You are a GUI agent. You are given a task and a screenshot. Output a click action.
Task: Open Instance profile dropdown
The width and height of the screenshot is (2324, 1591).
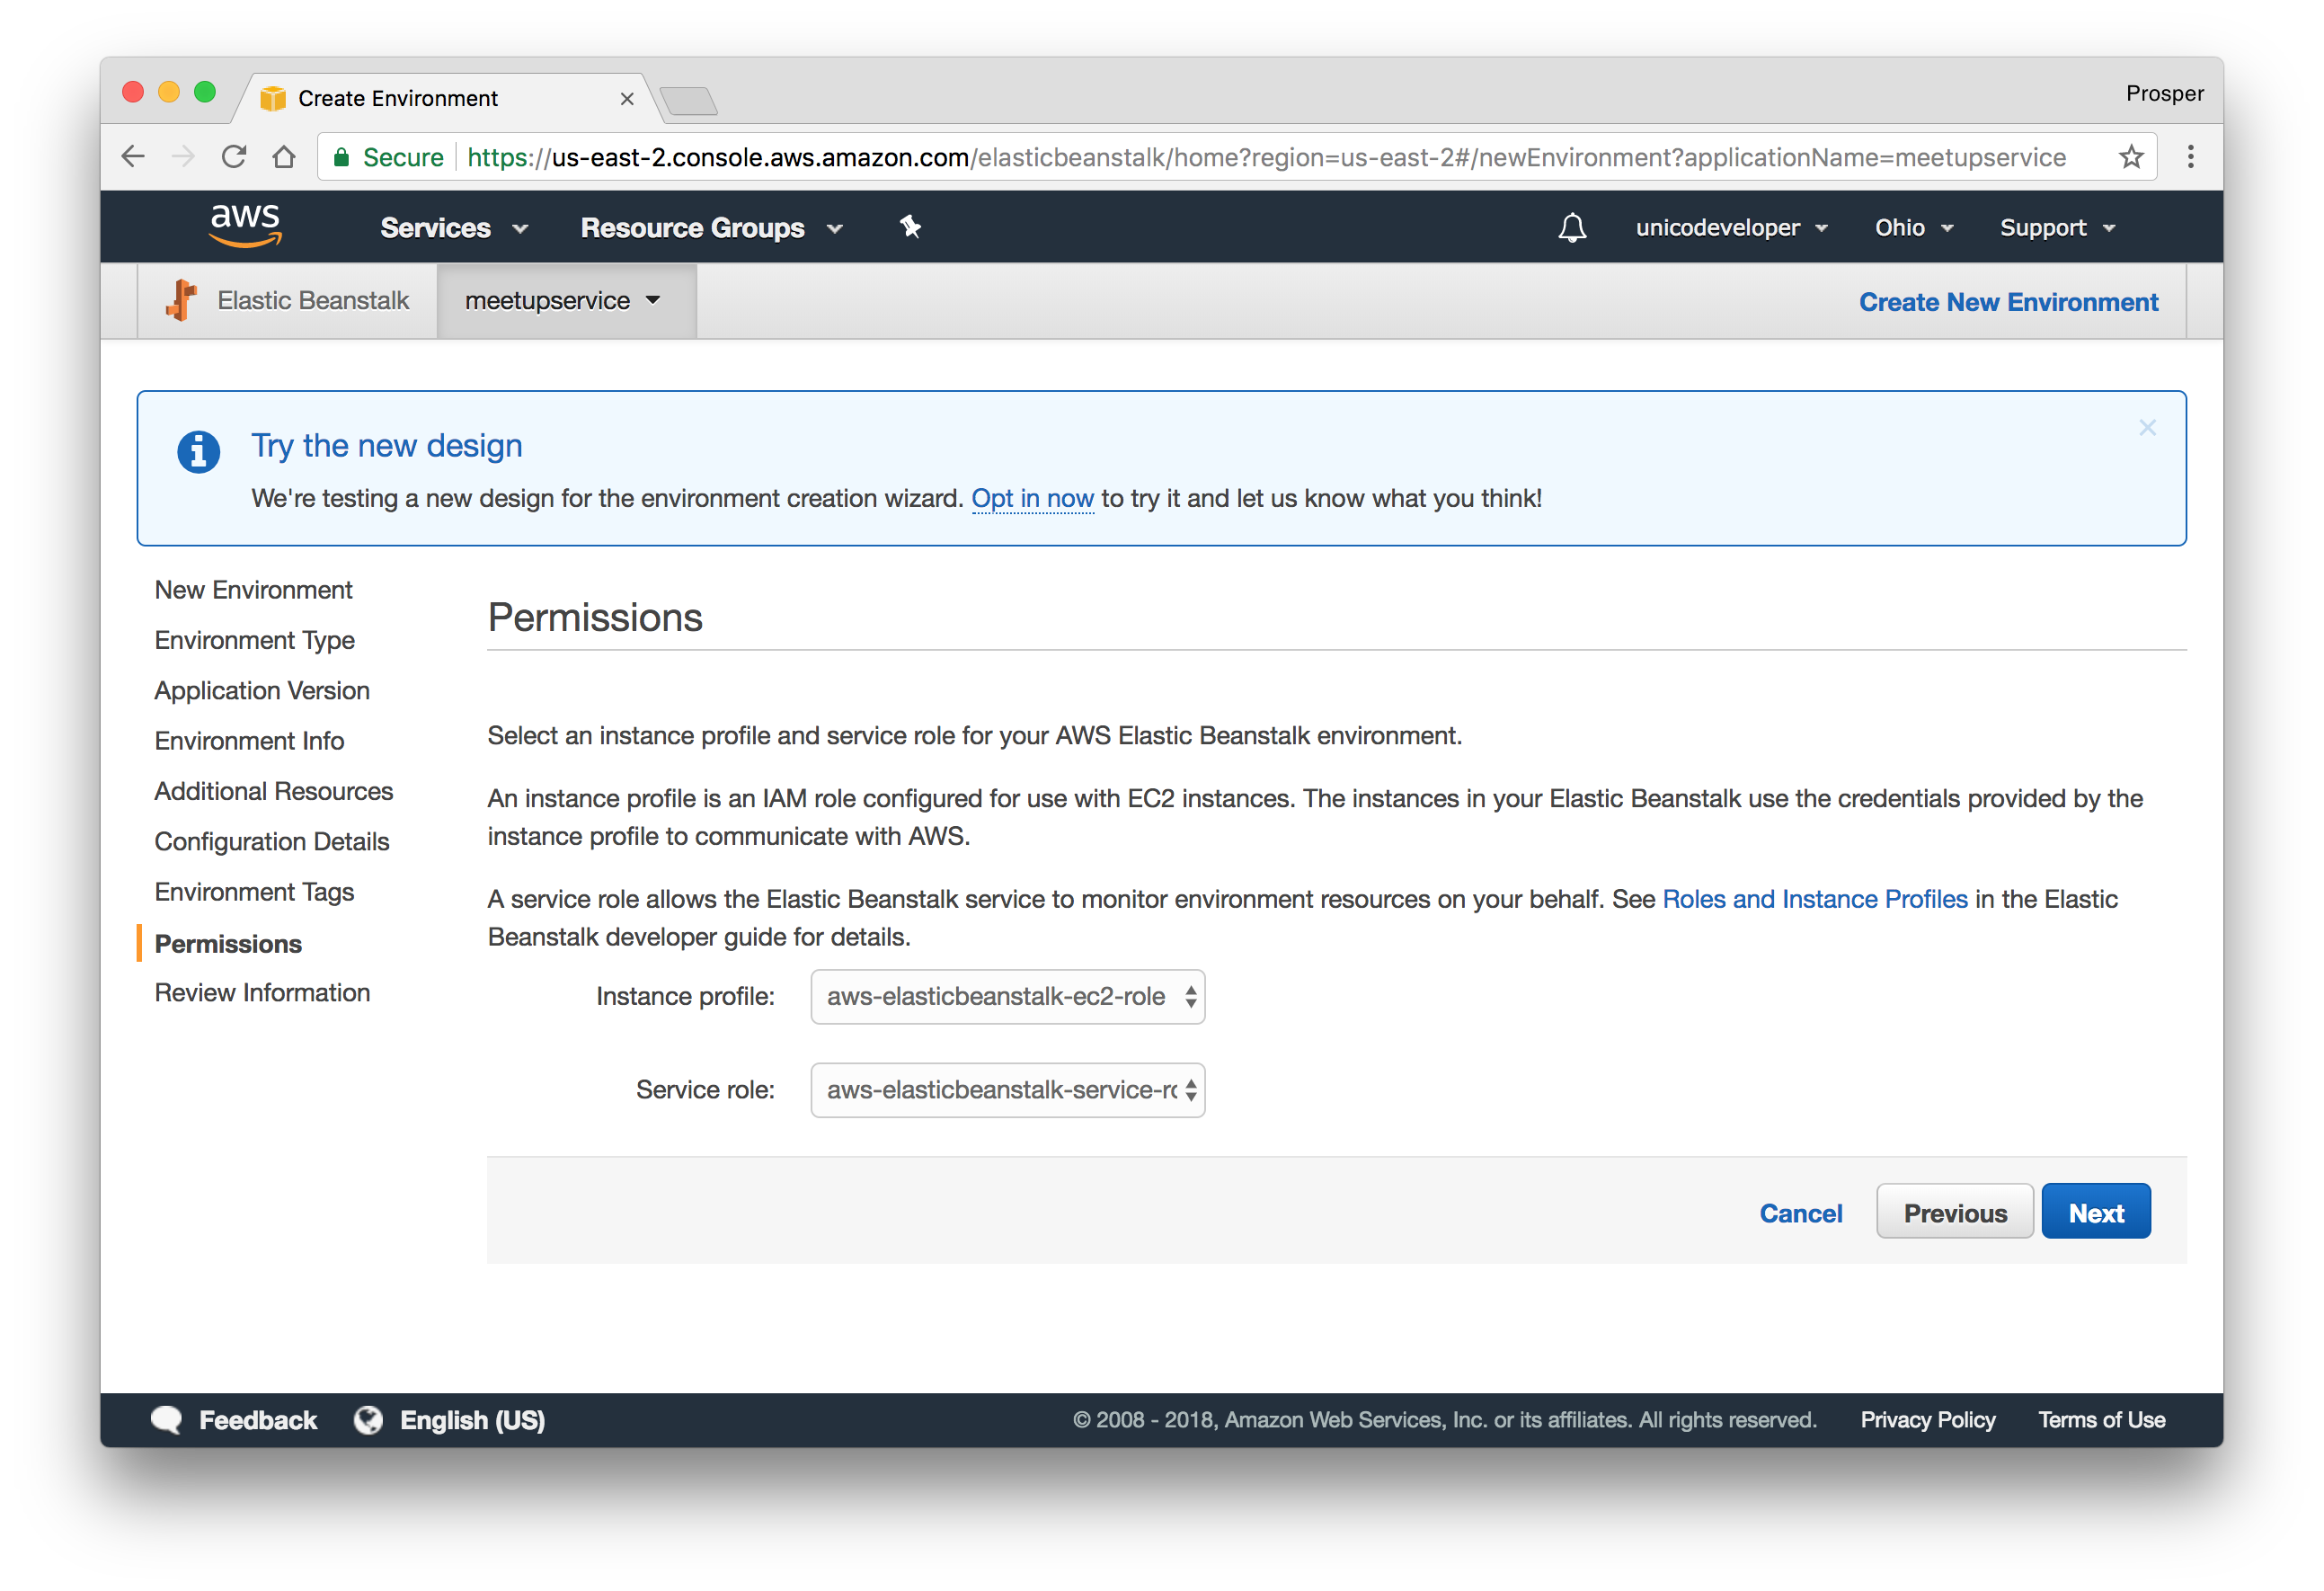[x=1007, y=997]
